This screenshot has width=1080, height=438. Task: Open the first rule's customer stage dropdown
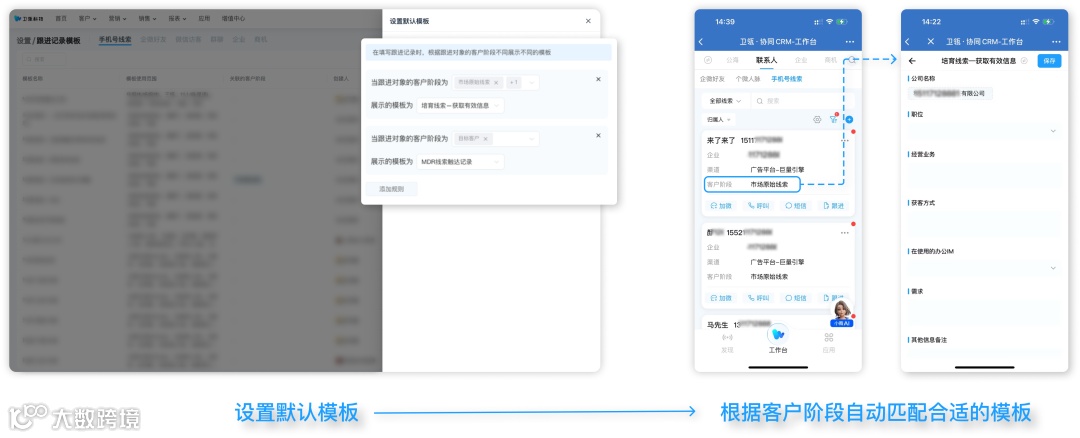point(495,83)
